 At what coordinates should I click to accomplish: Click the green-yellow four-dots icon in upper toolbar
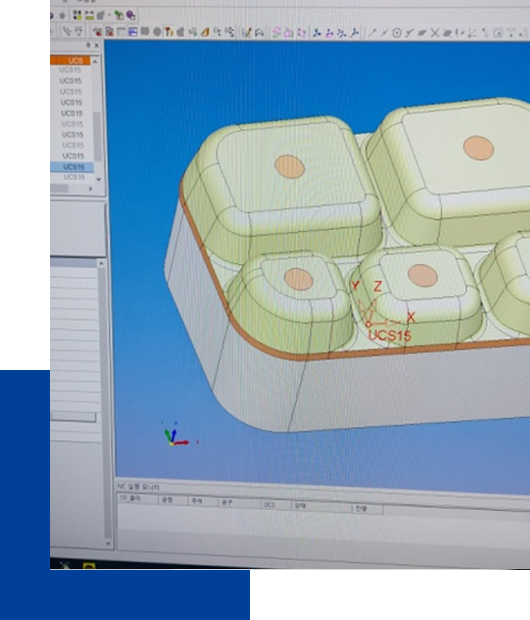click(78, 15)
